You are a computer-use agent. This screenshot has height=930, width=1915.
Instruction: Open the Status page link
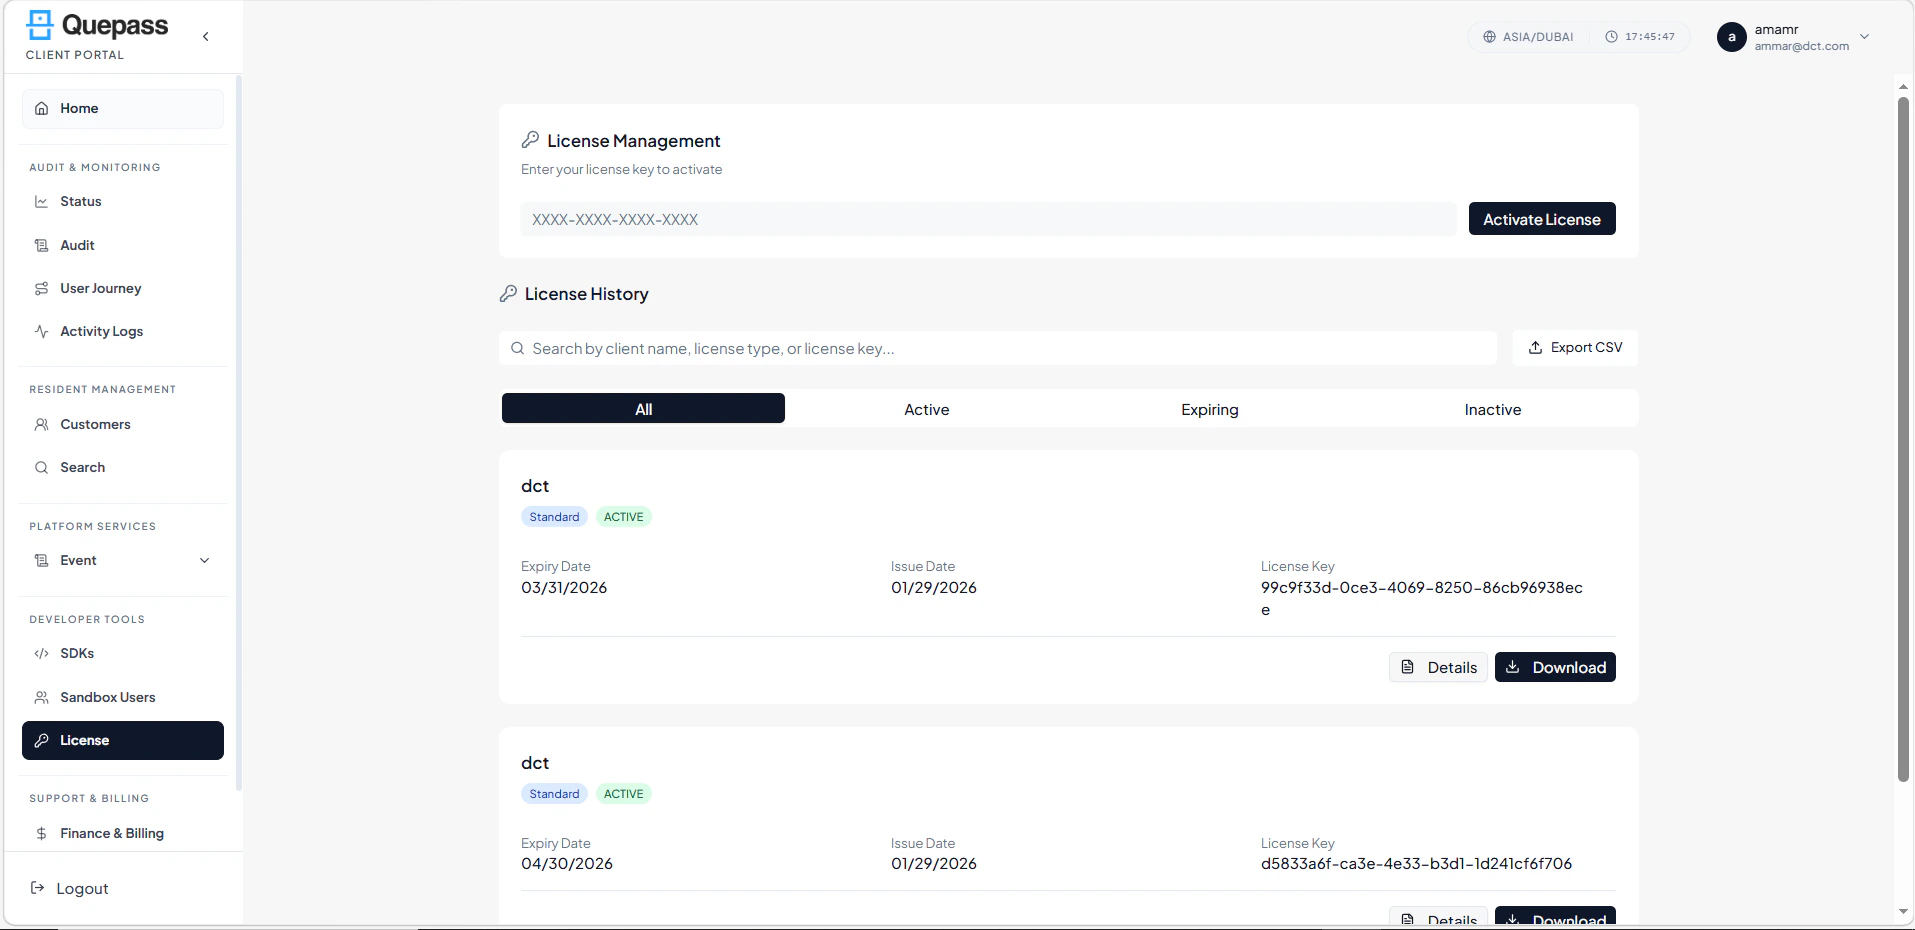click(123, 202)
